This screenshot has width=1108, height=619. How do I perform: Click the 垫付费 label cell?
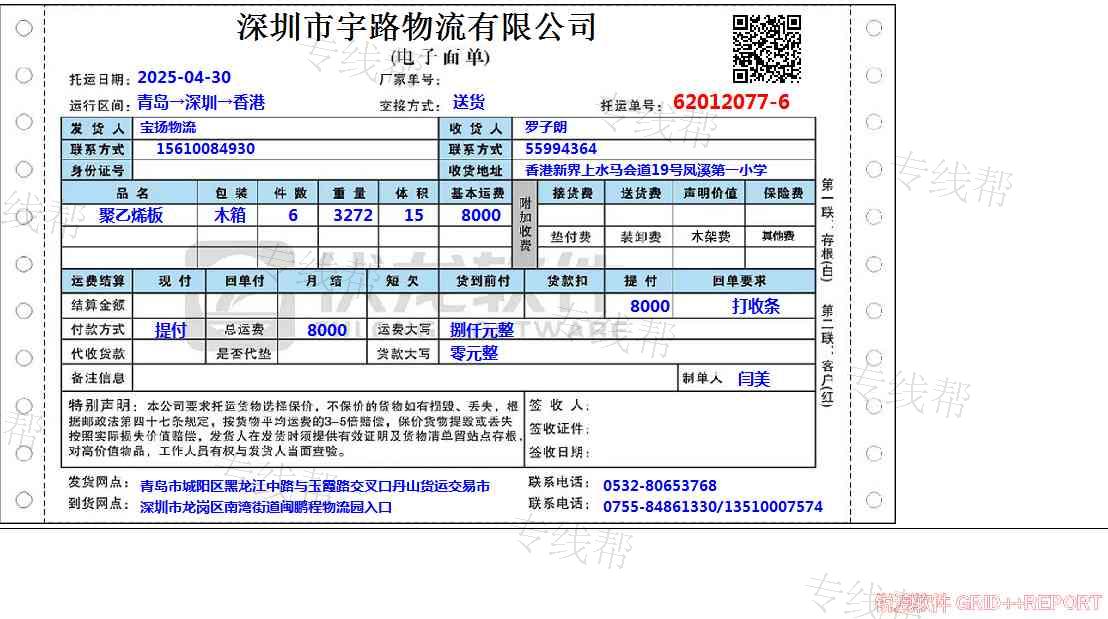(x=571, y=237)
